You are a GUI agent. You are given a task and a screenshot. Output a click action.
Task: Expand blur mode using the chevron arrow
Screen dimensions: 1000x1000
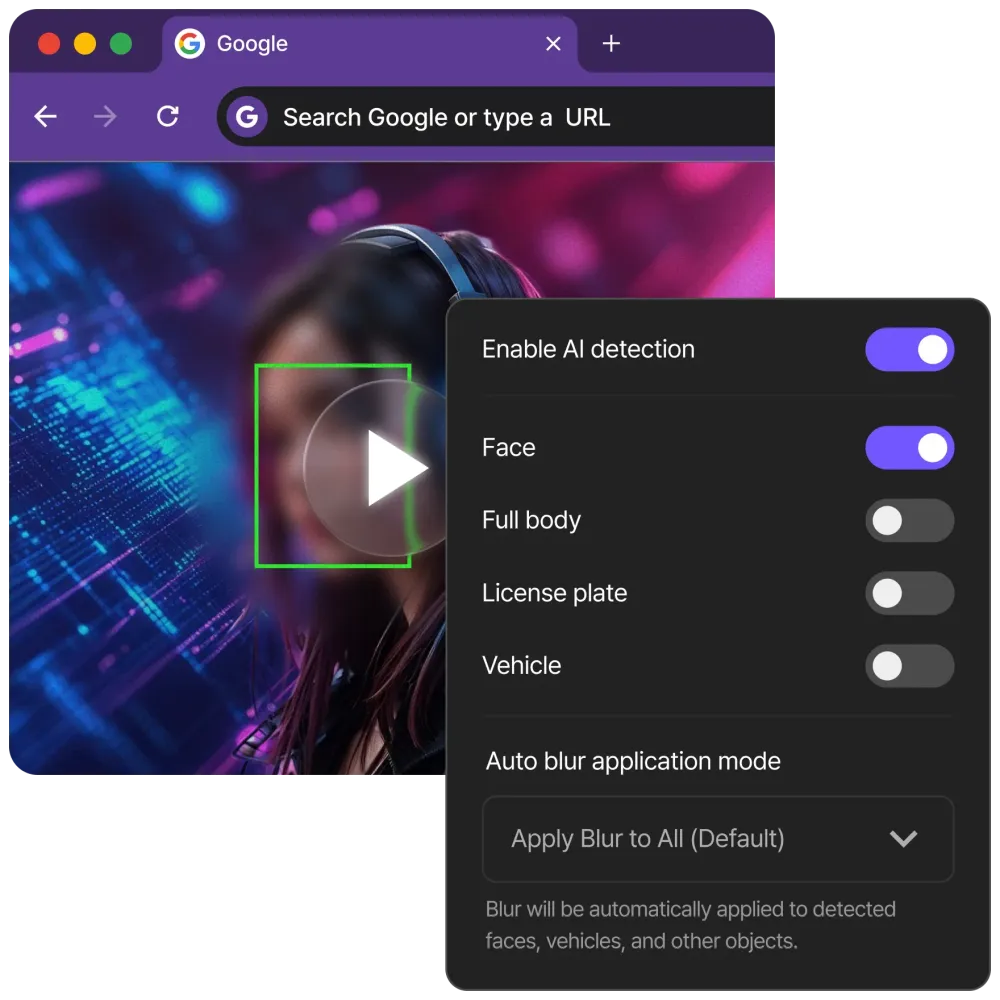[903, 839]
